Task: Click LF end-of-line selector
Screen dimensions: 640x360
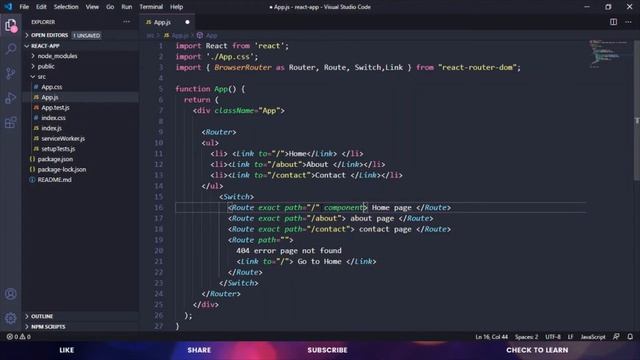Action: pyautogui.click(x=570, y=337)
